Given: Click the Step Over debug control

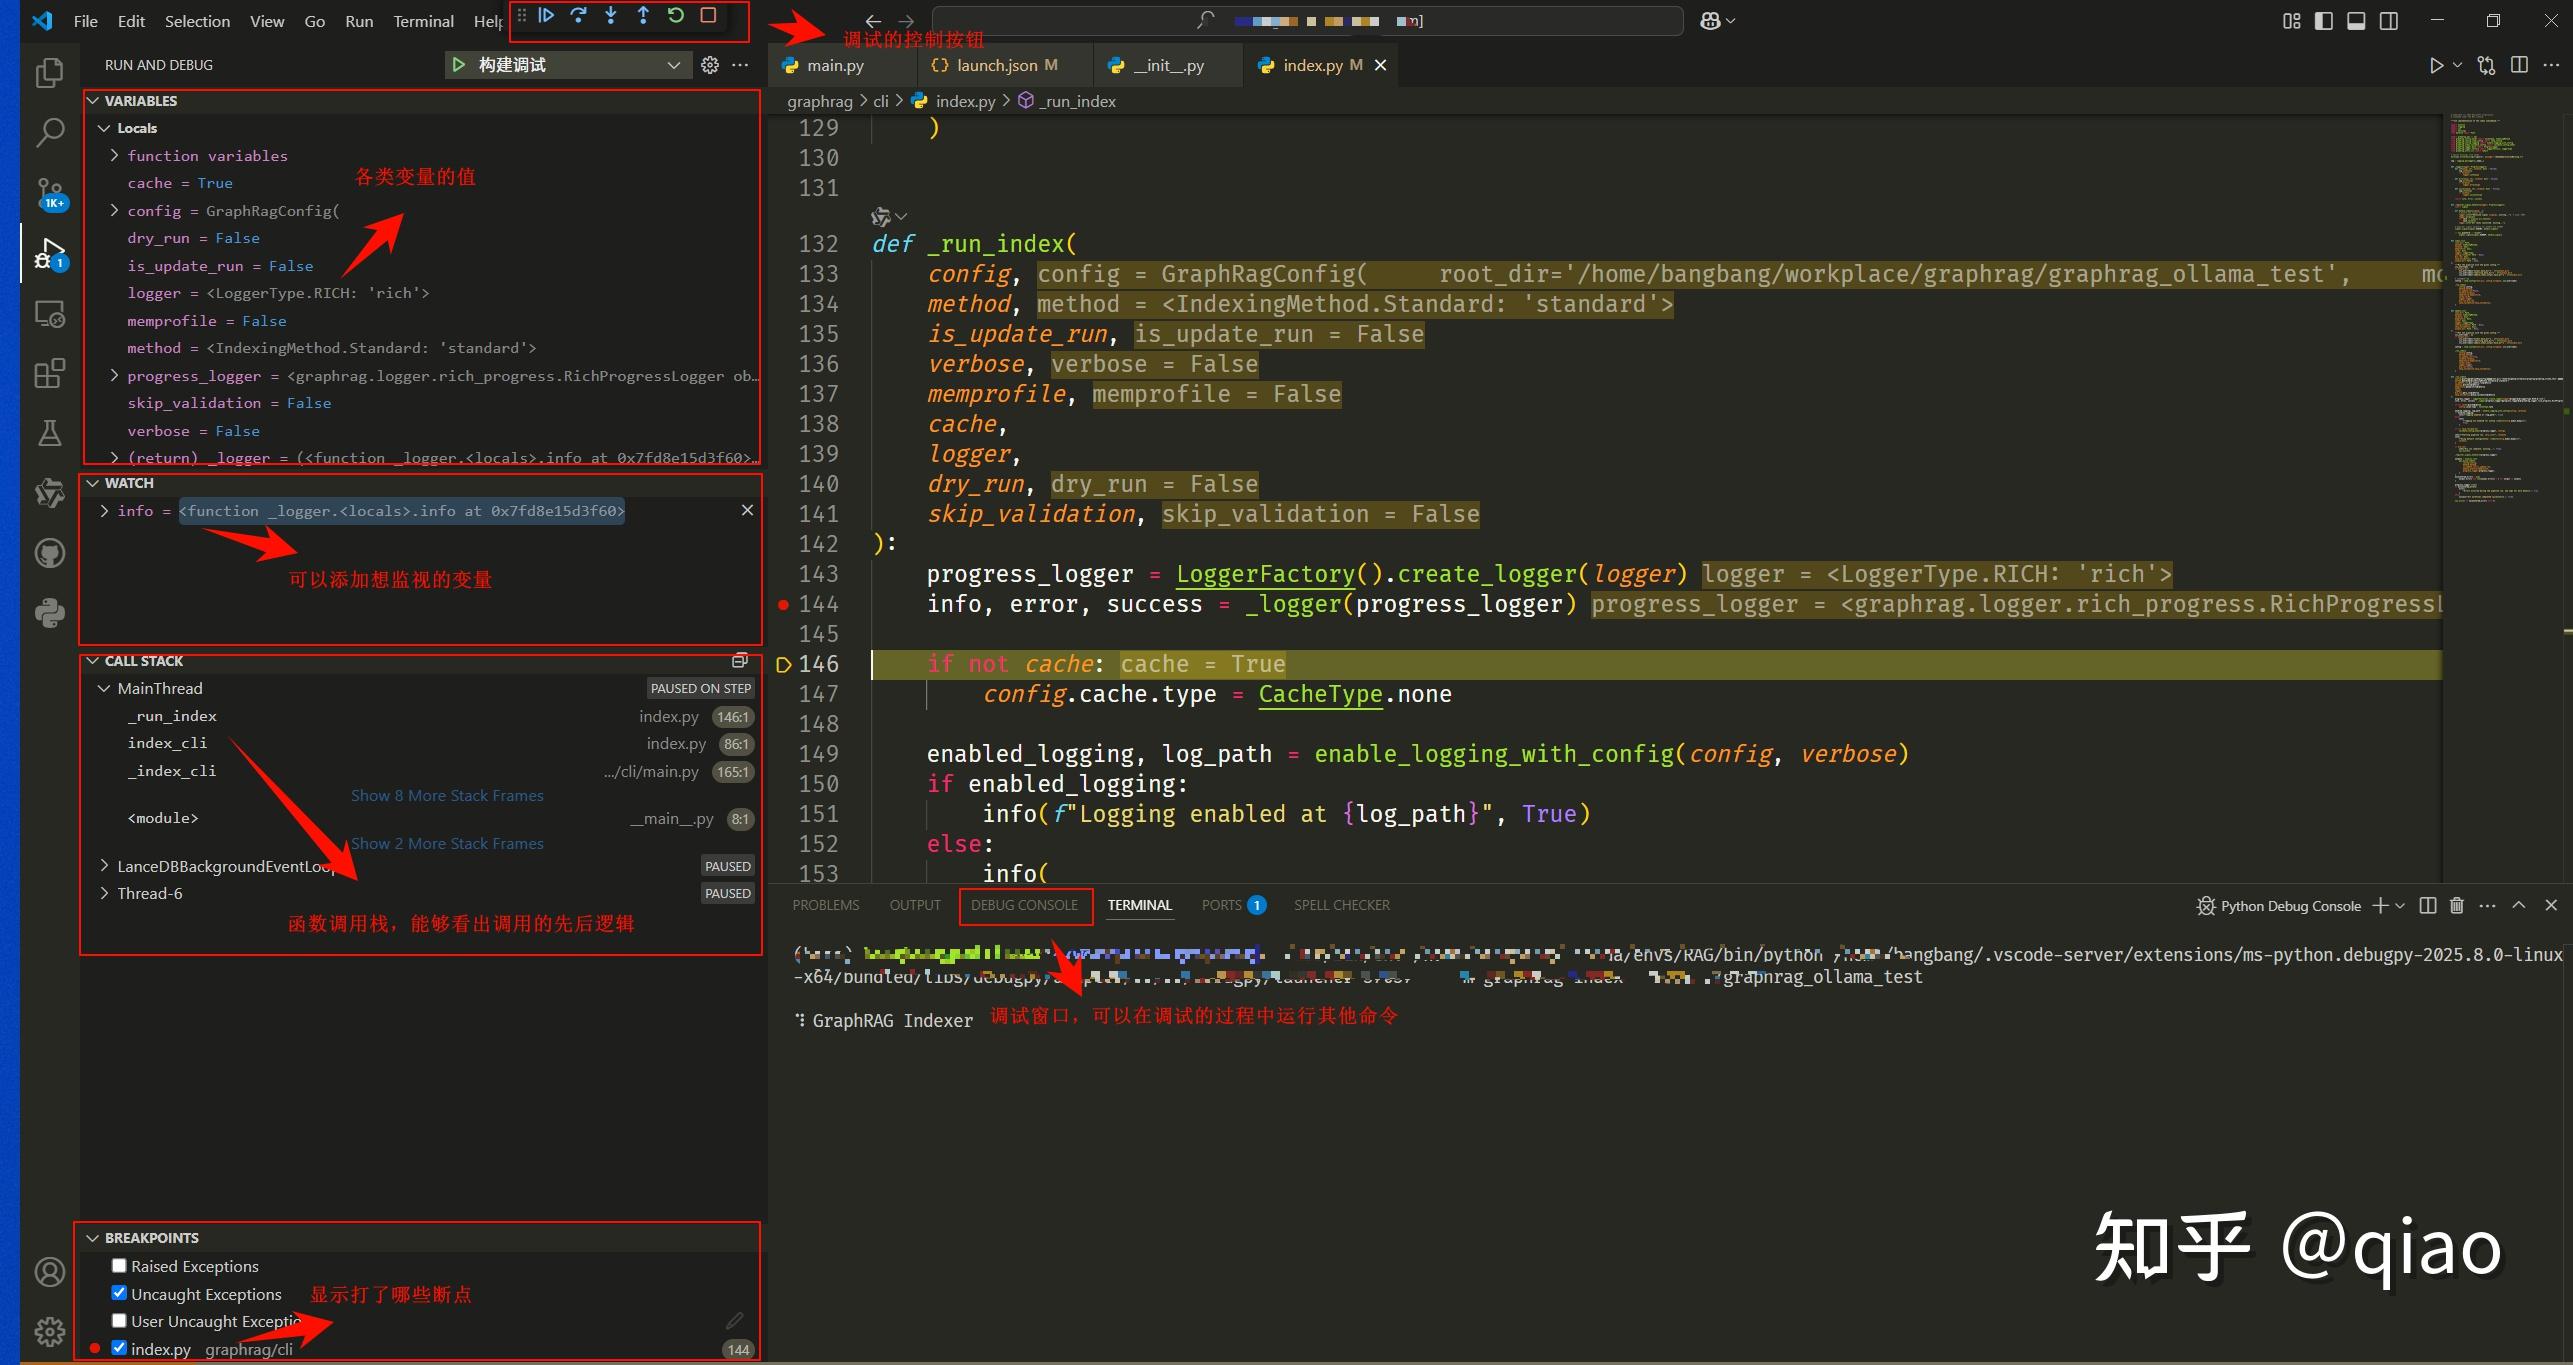Looking at the screenshot, I should click(x=579, y=15).
